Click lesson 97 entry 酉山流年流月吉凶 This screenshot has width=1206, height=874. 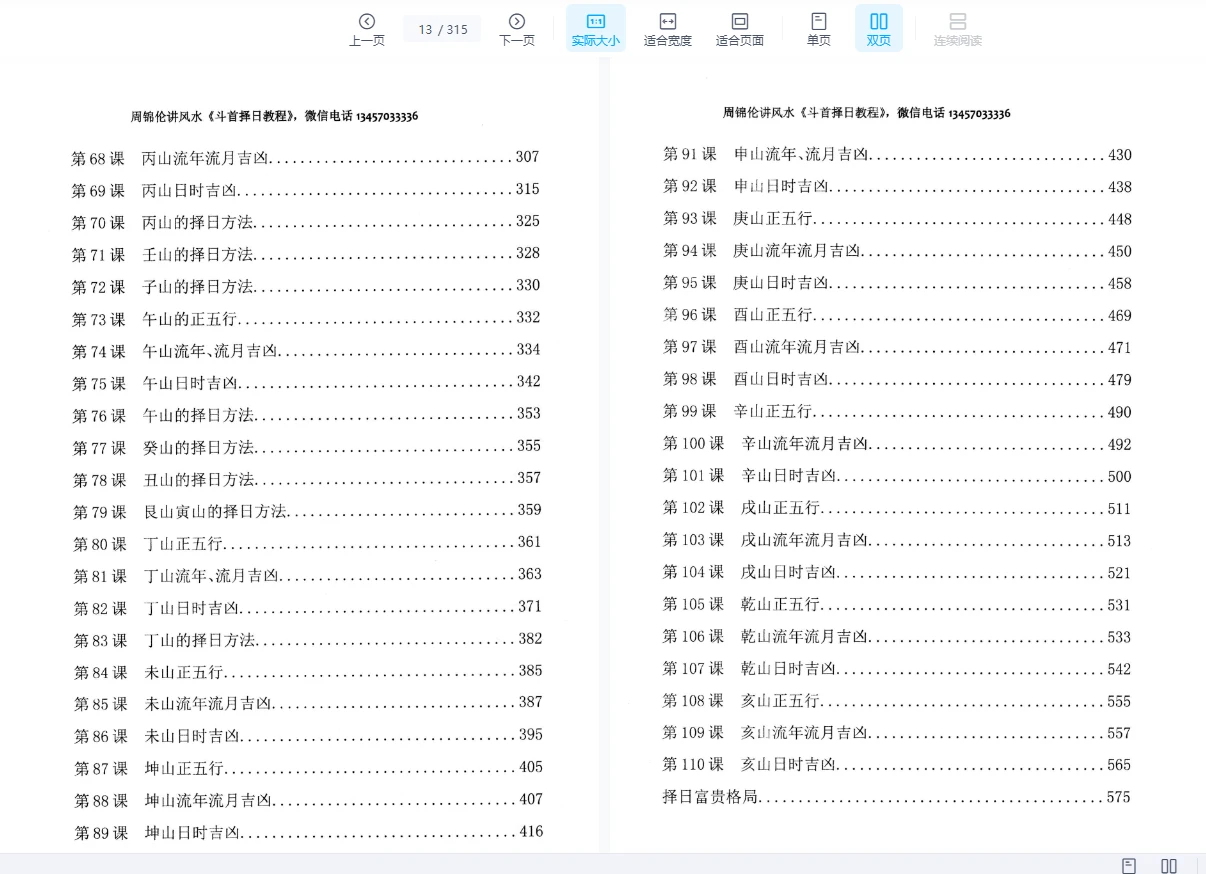[x=897, y=347]
